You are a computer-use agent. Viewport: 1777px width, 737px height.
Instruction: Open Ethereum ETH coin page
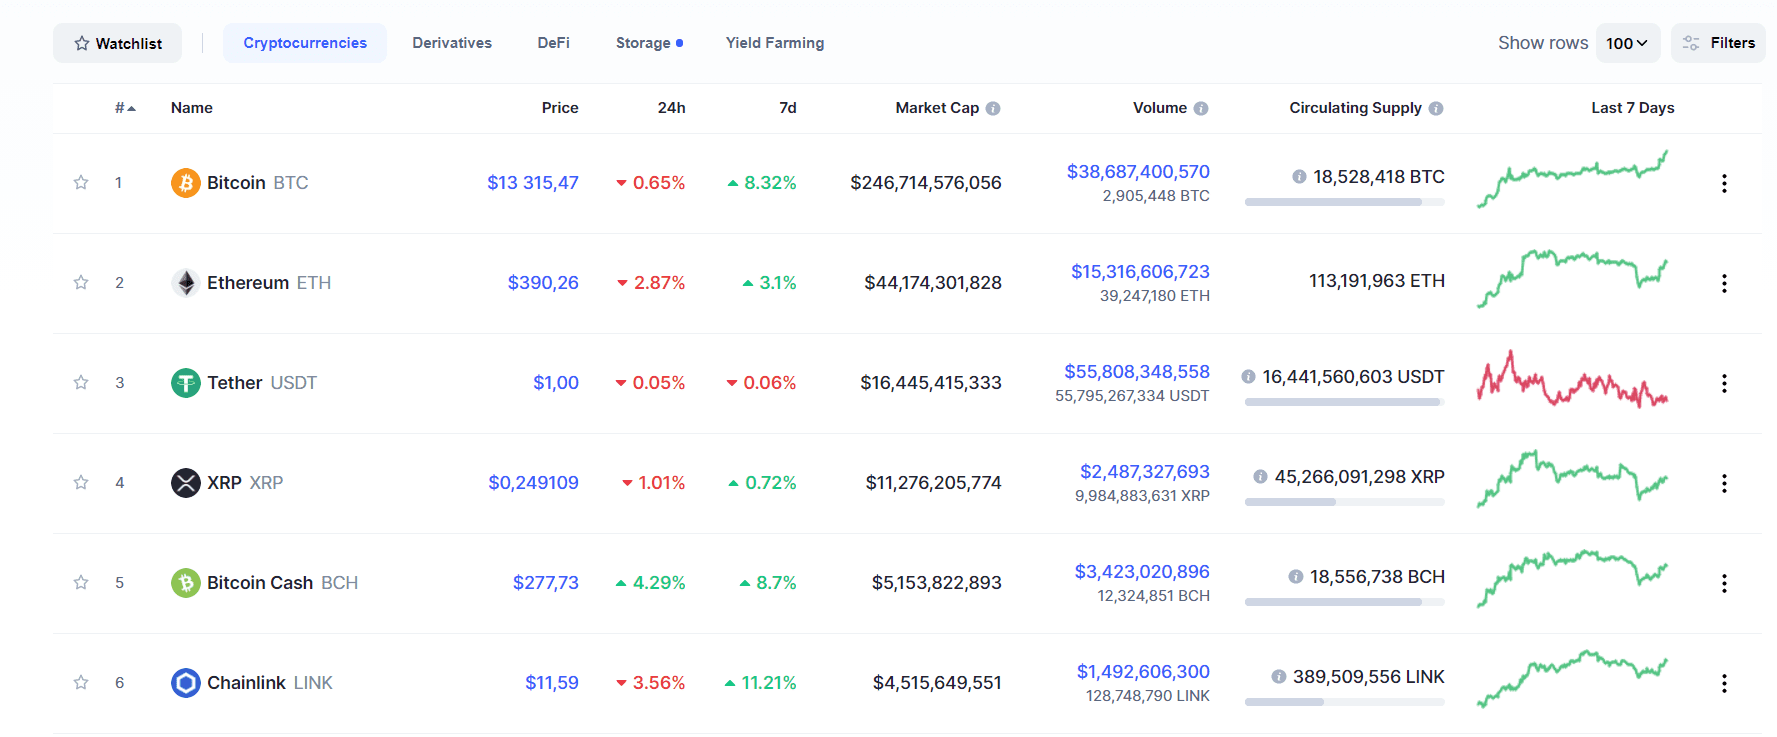(x=268, y=283)
